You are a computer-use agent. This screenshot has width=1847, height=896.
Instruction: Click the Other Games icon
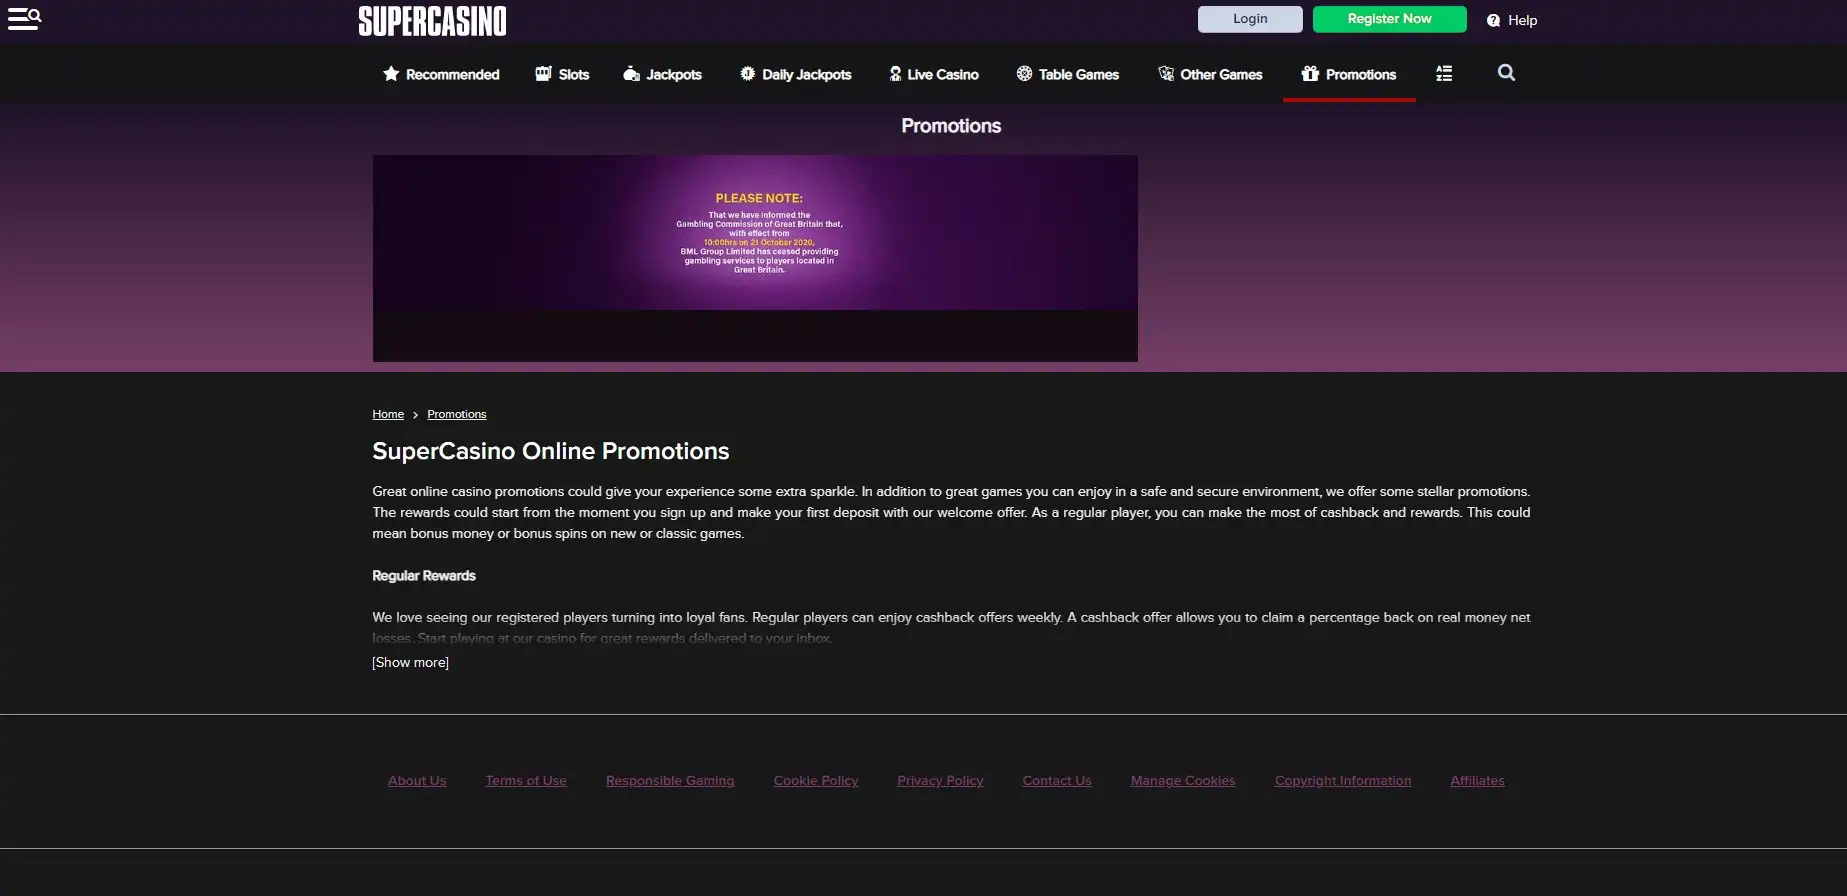1166,74
